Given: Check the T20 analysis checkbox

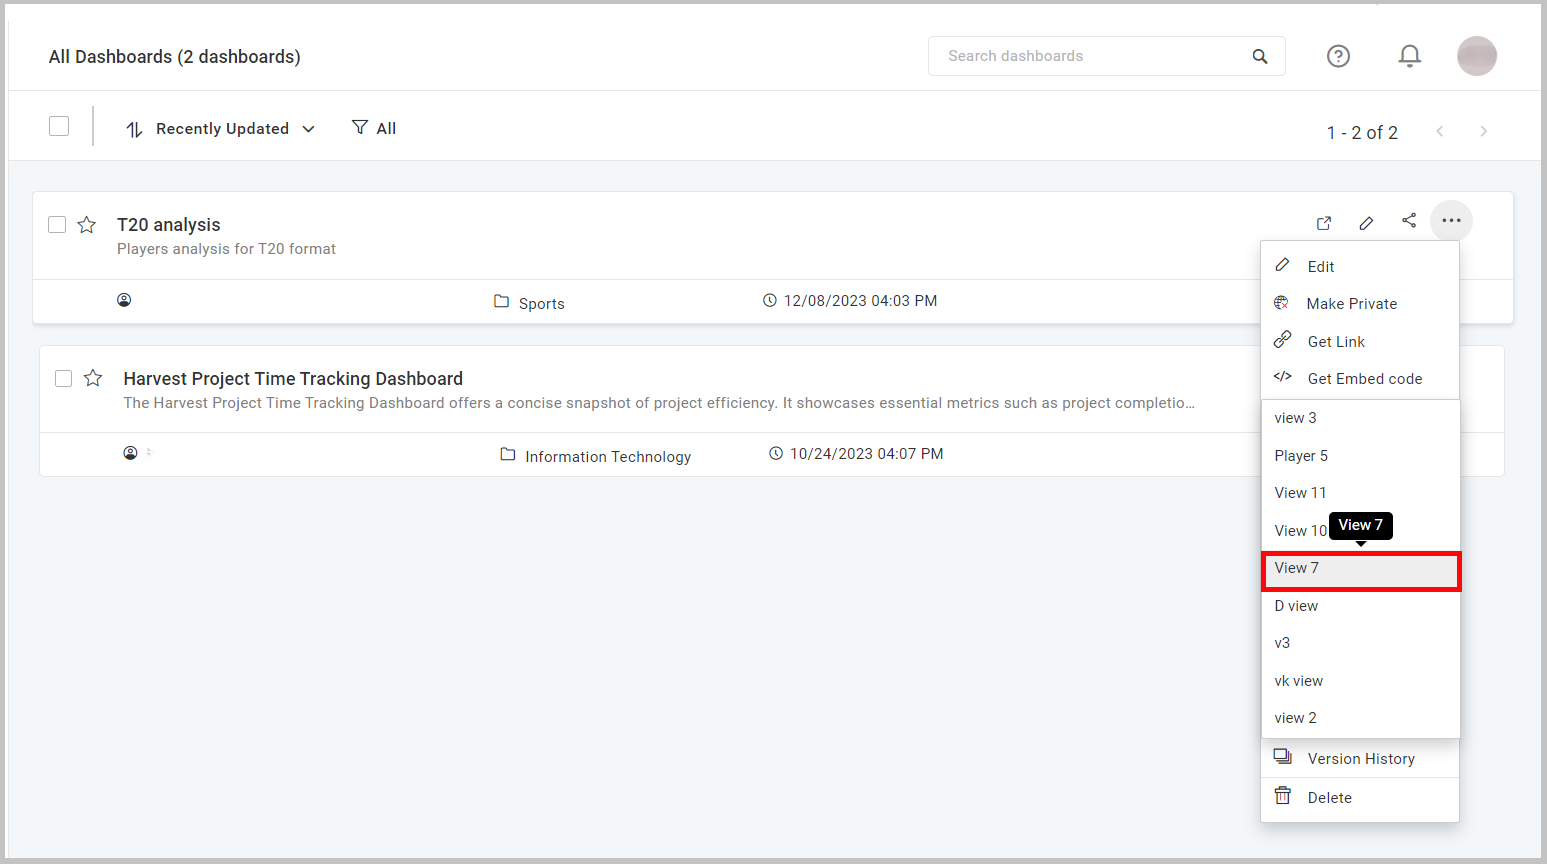Looking at the screenshot, I should coord(57,225).
